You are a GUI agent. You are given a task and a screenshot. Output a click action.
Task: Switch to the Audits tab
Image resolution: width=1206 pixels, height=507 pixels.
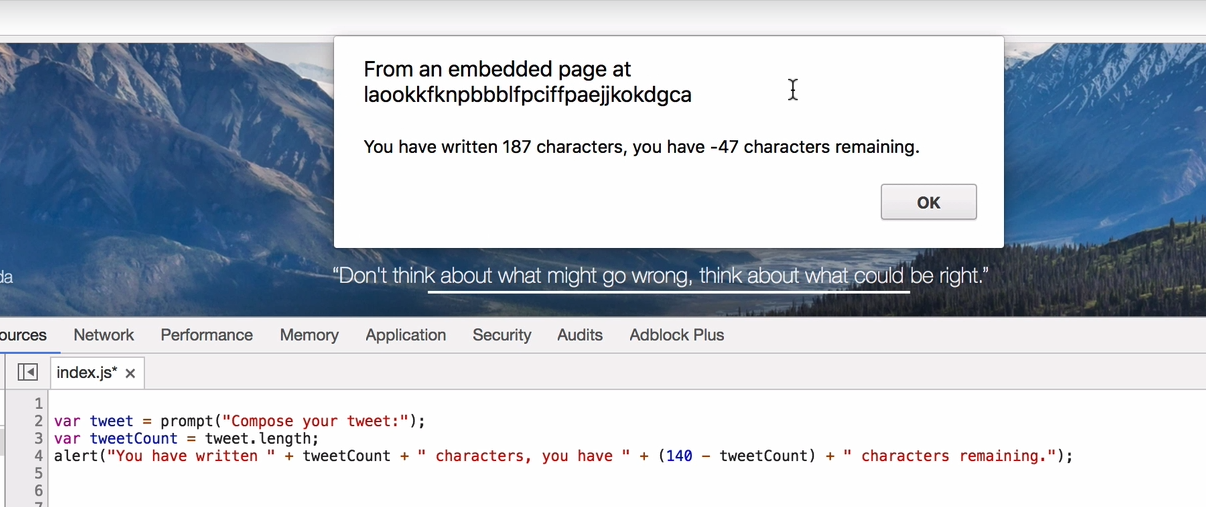tap(580, 335)
